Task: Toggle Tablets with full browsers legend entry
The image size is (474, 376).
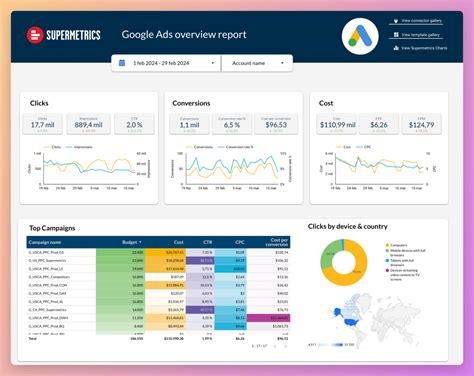Action: click(x=400, y=262)
